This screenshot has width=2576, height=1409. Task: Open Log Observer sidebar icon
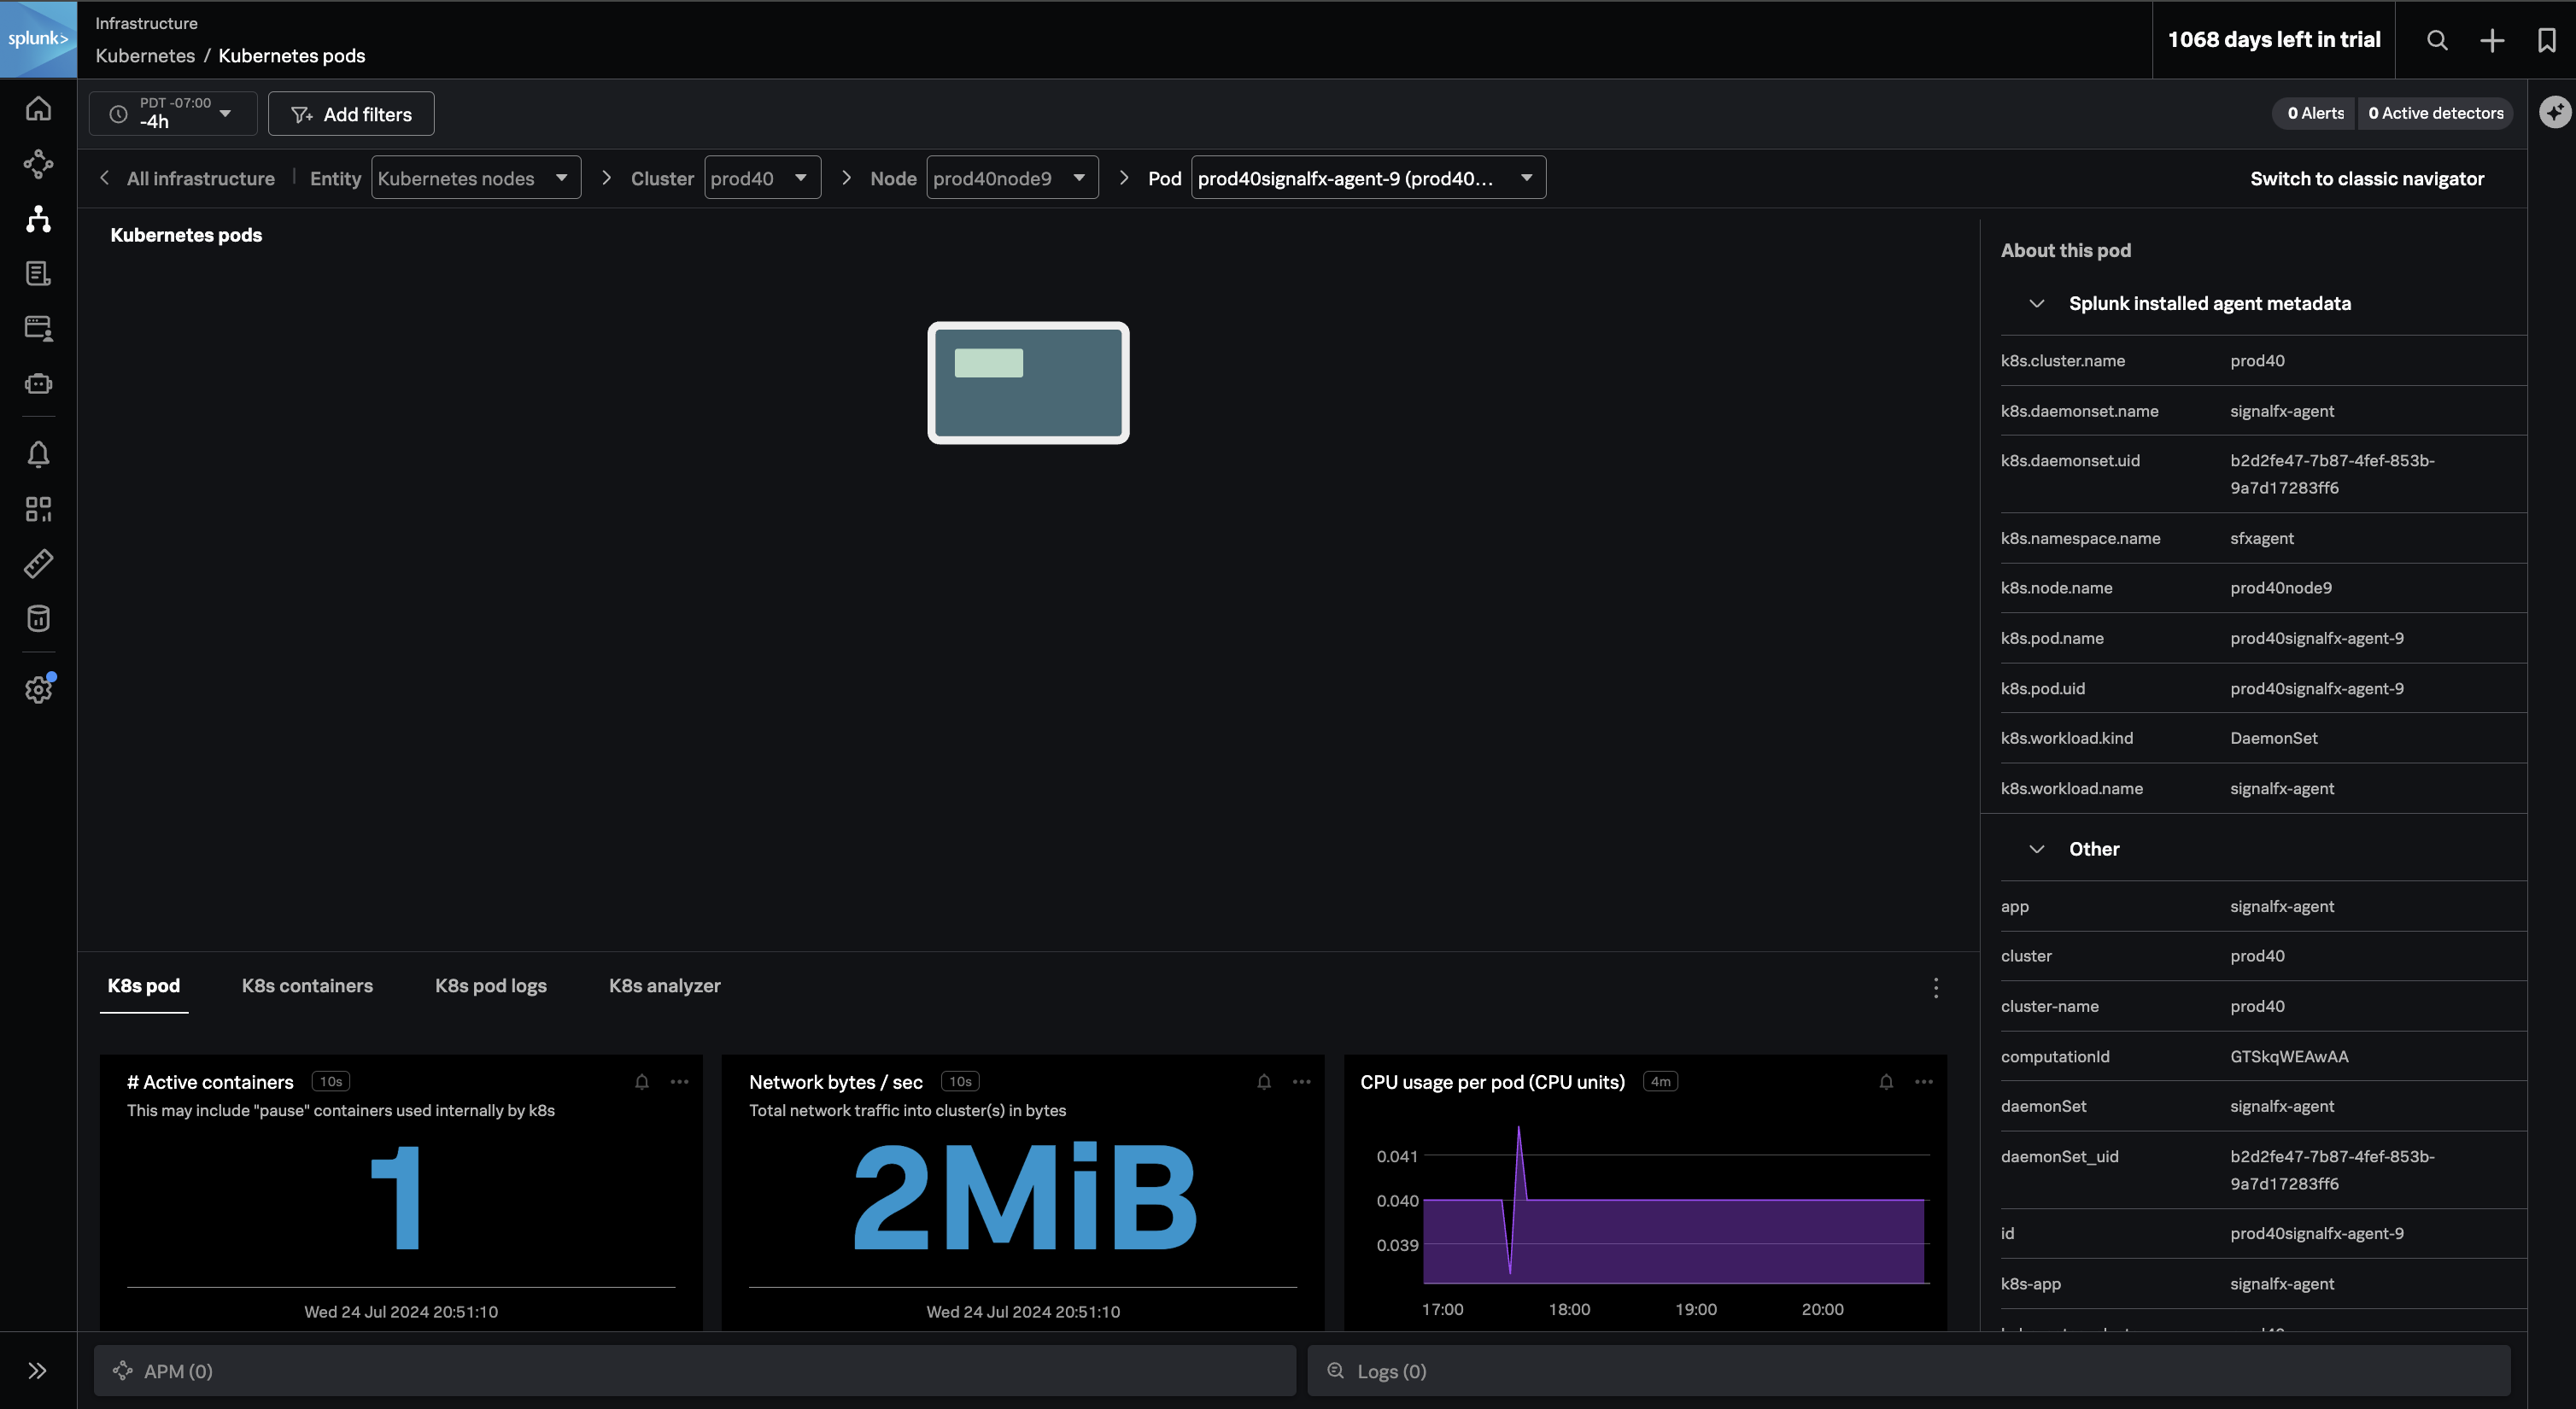click(x=38, y=274)
